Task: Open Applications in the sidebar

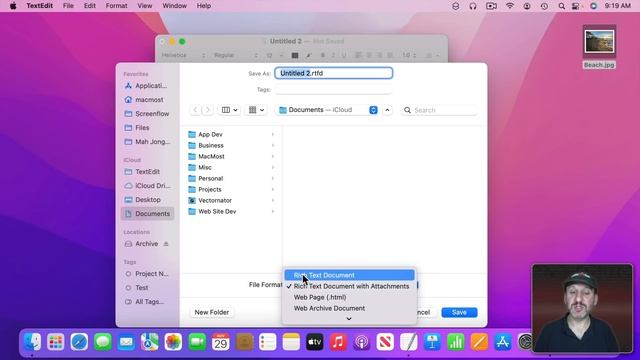Action: click(147, 86)
